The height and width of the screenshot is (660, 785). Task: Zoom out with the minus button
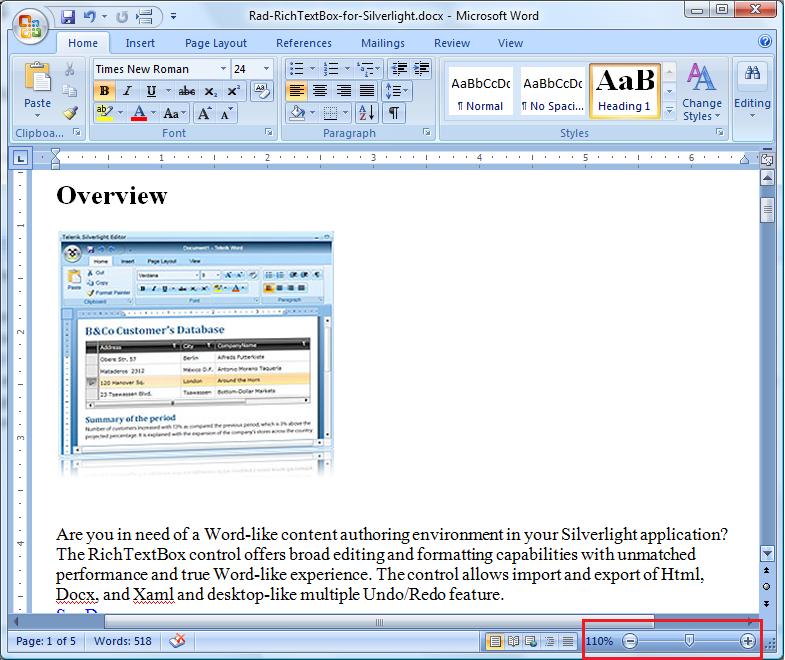[x=630, y=641]
